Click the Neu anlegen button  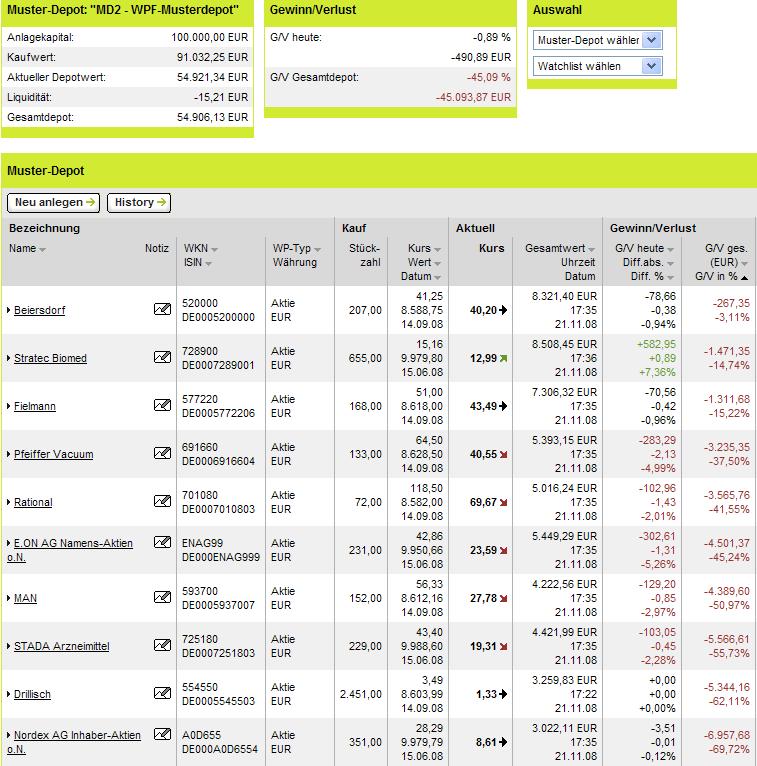(53, 202)
